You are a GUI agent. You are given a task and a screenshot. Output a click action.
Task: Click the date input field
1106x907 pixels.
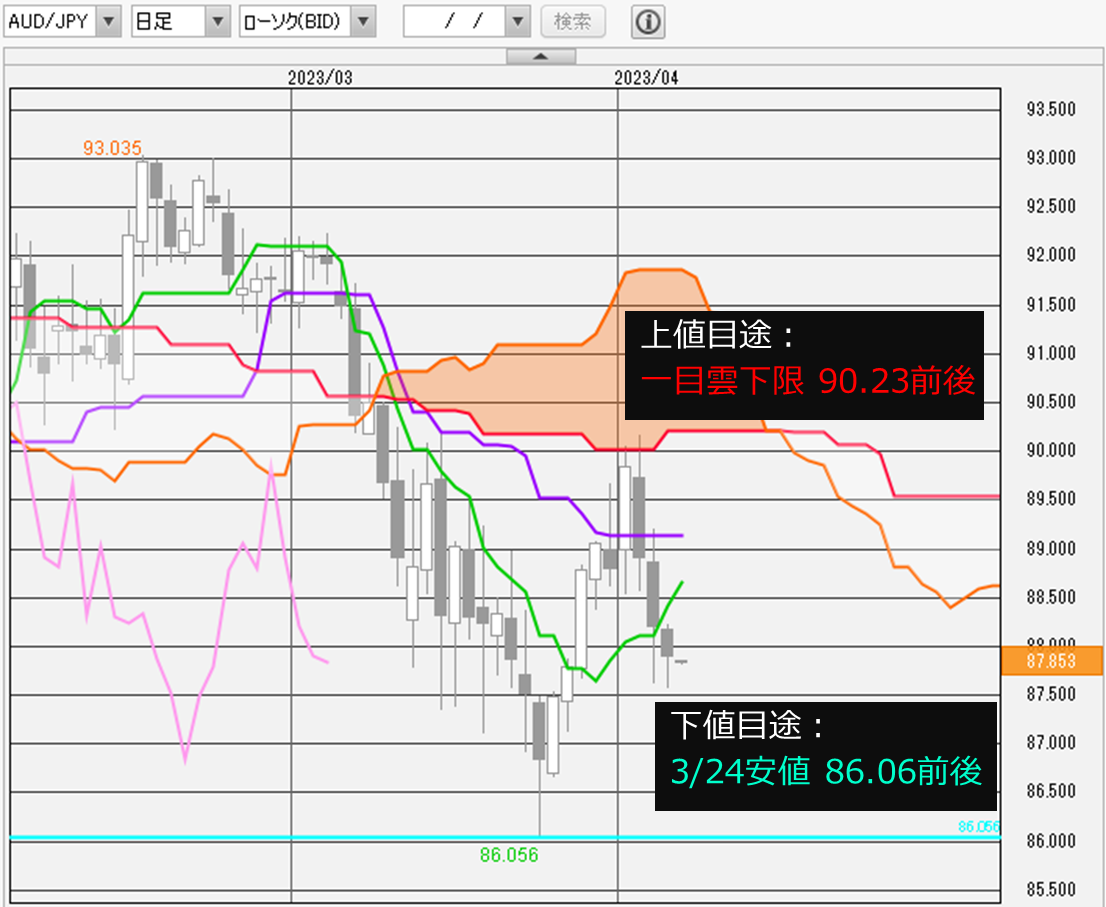click(x=455, y=22)
